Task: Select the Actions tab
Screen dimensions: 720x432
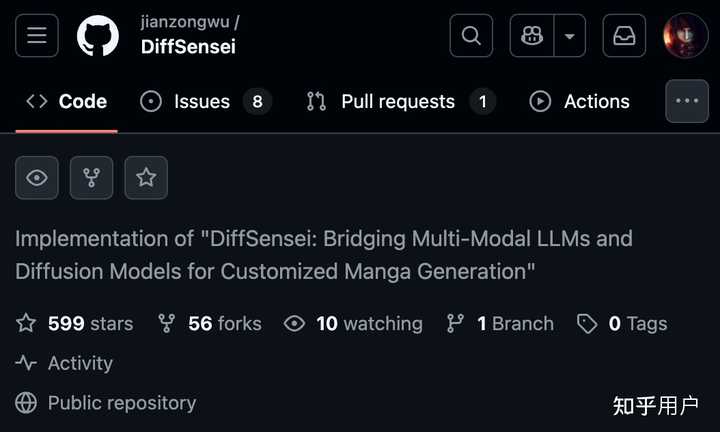Action: 580,101
